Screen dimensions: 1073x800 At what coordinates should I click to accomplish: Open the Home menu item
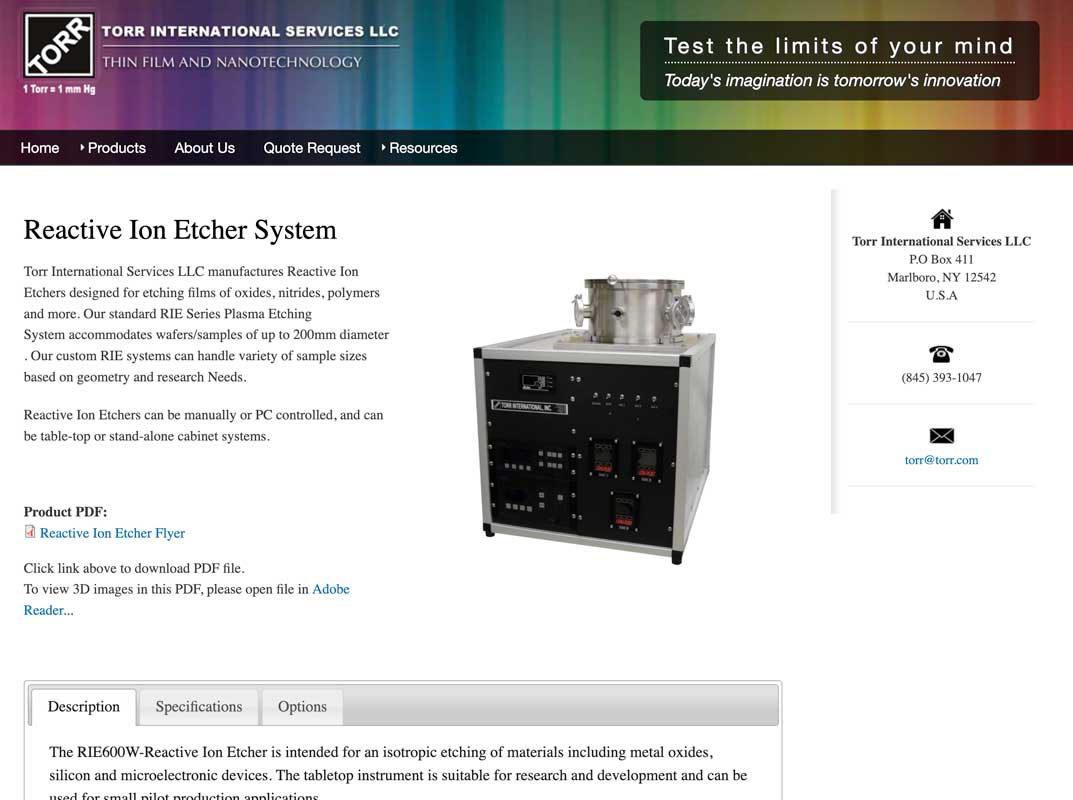[x=39, y=147]
